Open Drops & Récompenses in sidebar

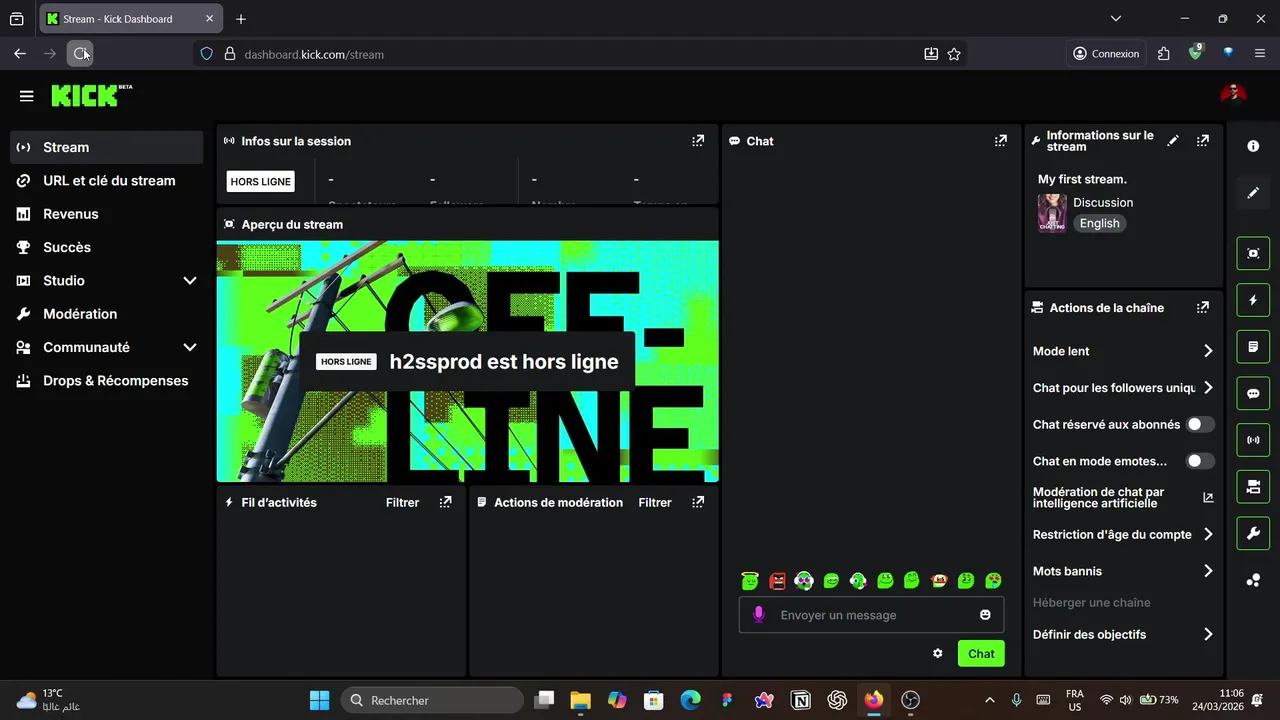(107, 381)
